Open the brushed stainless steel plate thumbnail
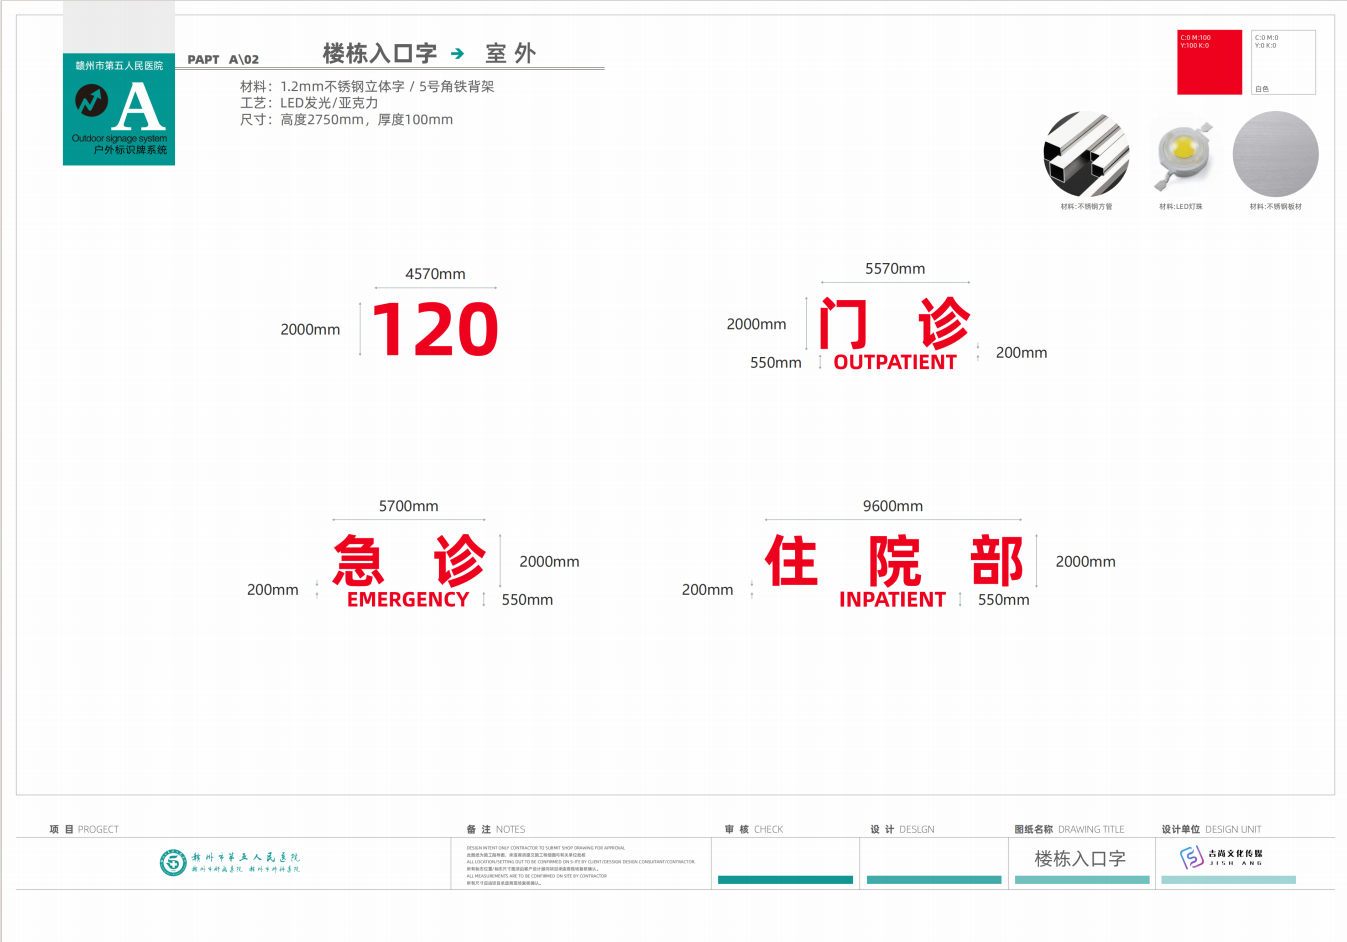 point(1276,154)
